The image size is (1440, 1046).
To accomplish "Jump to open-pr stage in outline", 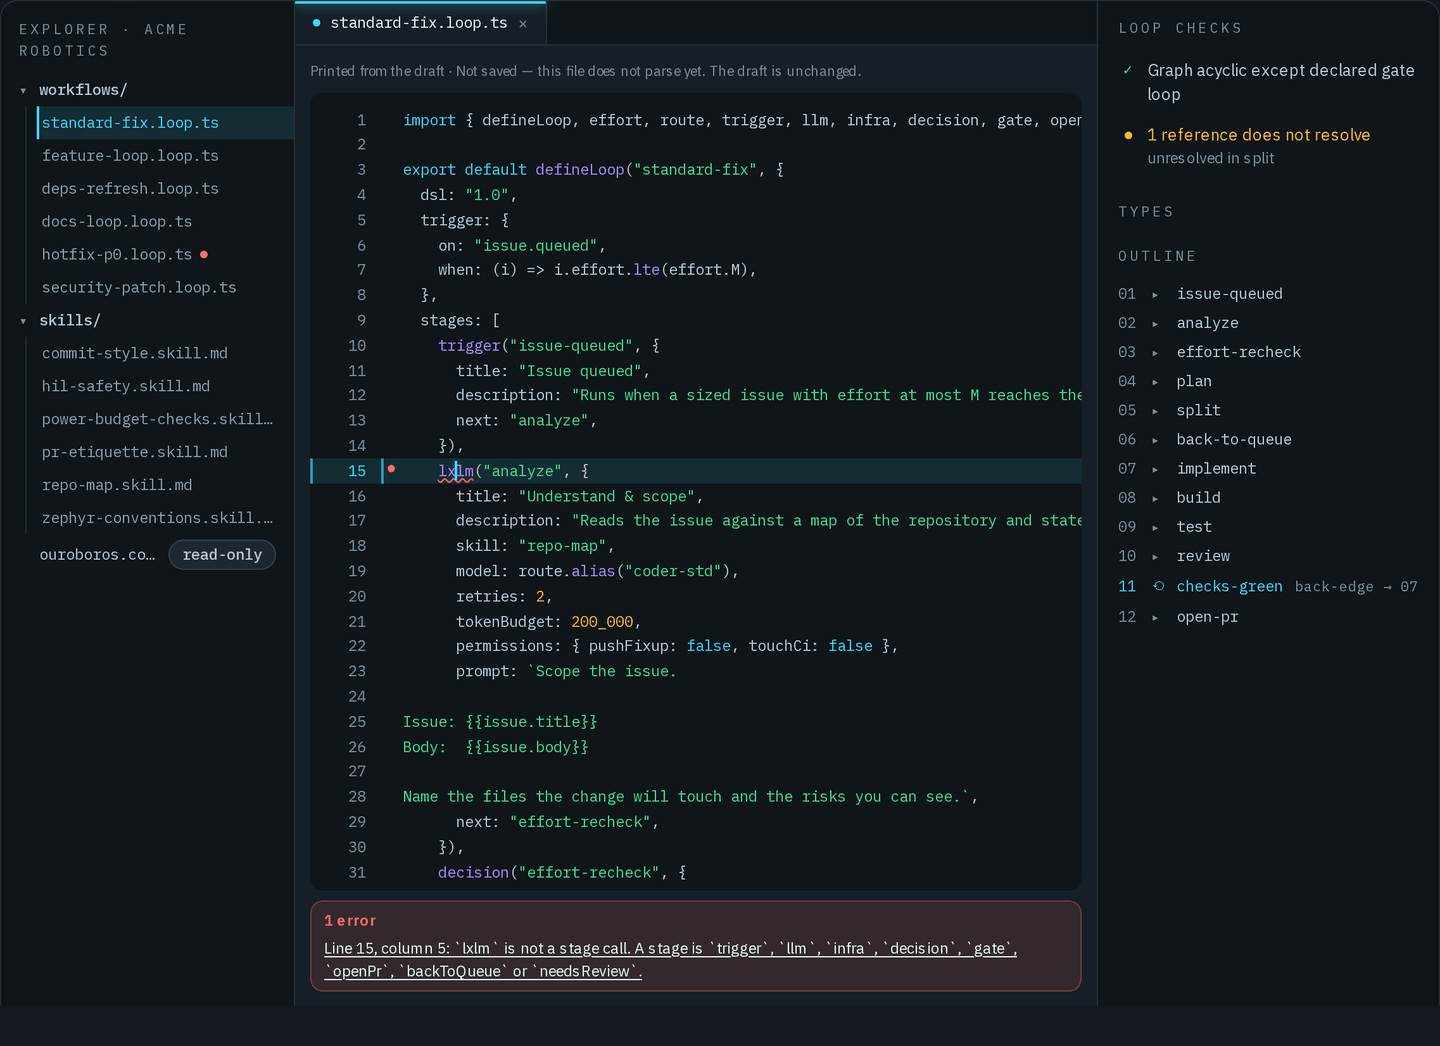I will coord(1207,617).
